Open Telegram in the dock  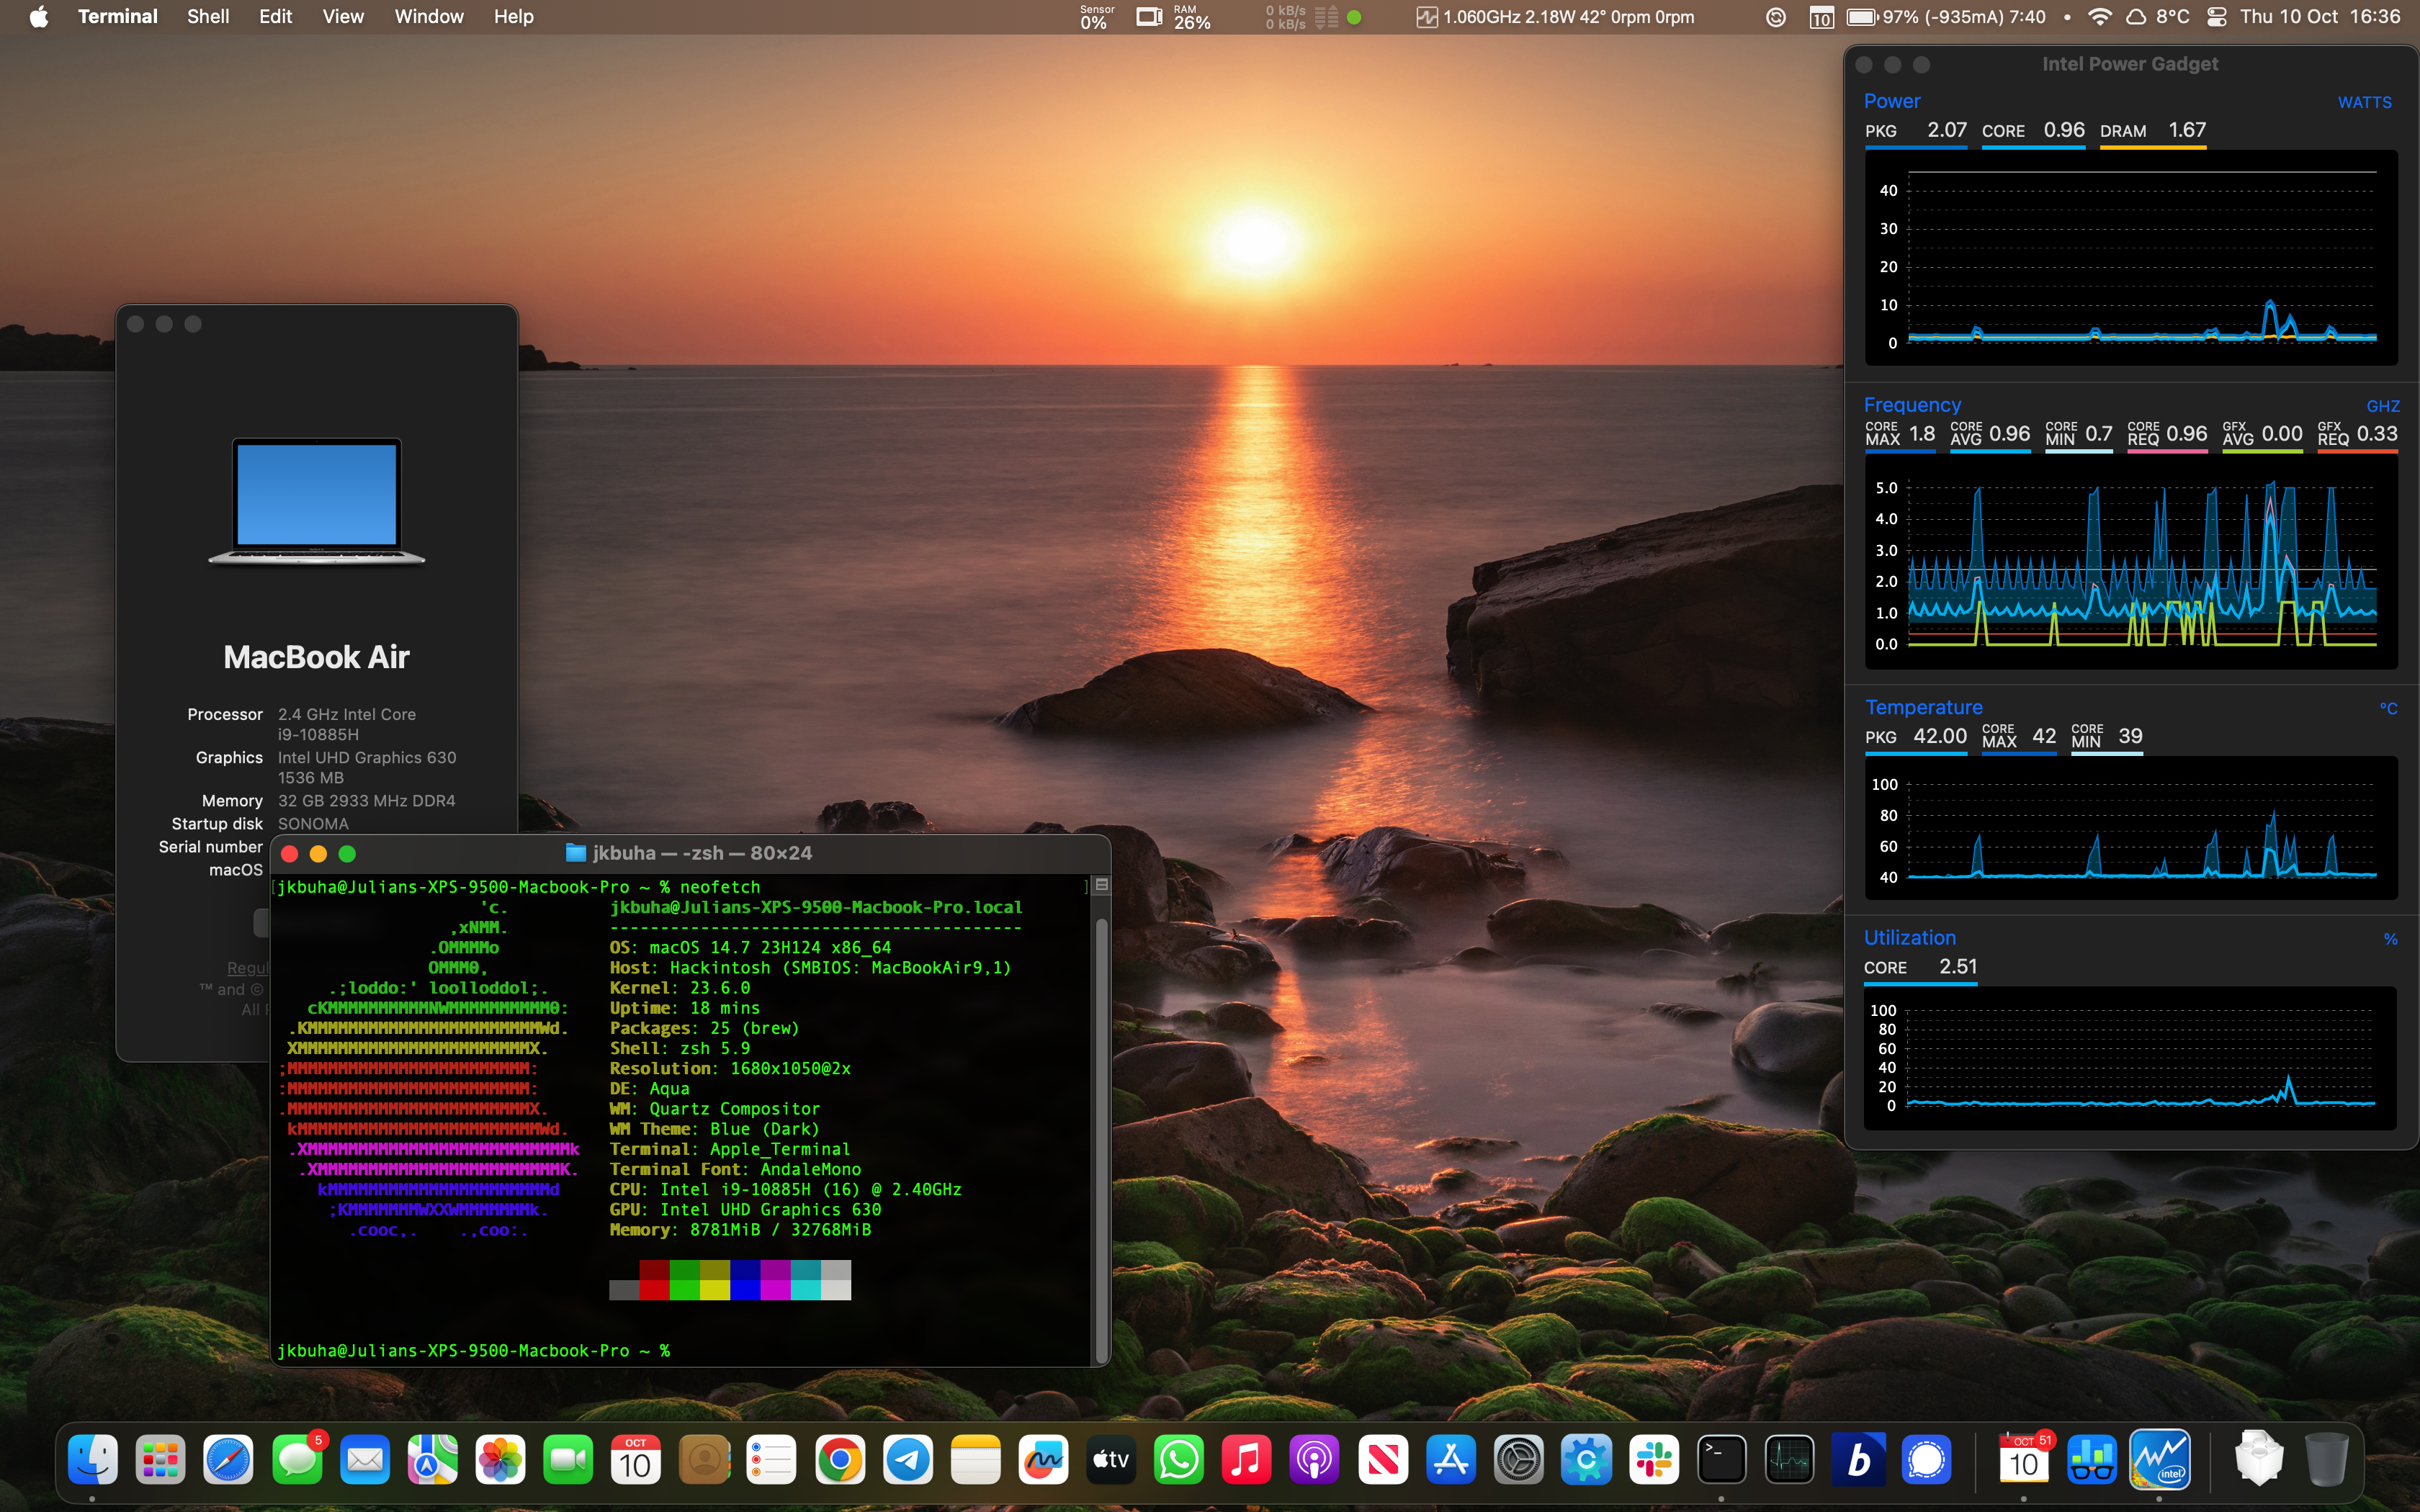tap(908, 1461)
